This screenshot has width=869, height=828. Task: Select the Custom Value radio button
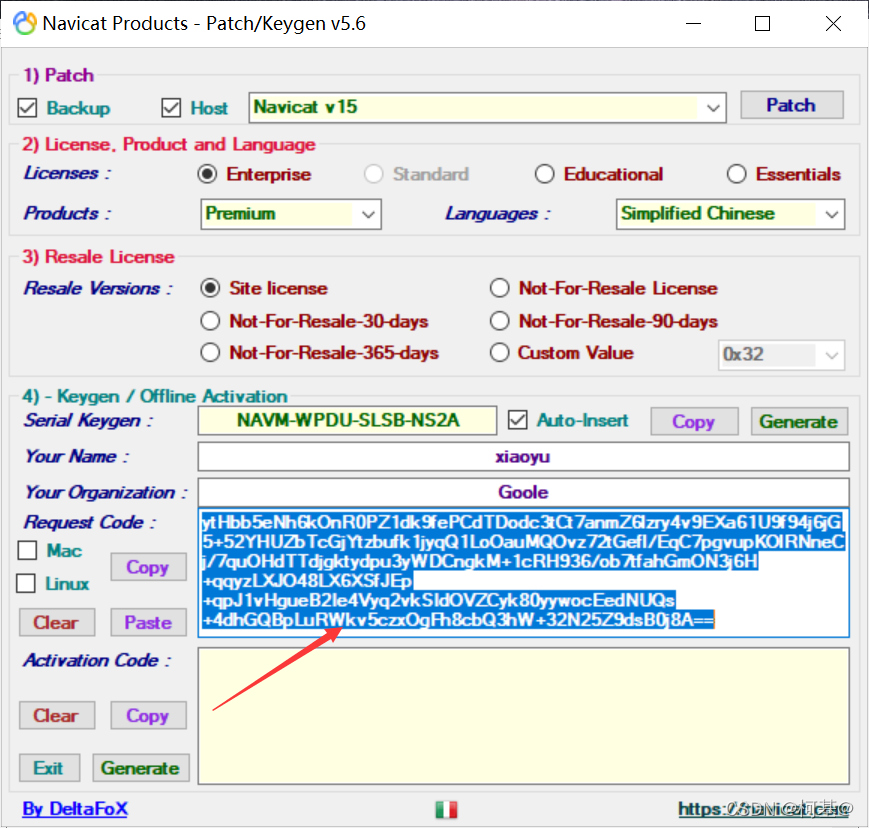499,352
